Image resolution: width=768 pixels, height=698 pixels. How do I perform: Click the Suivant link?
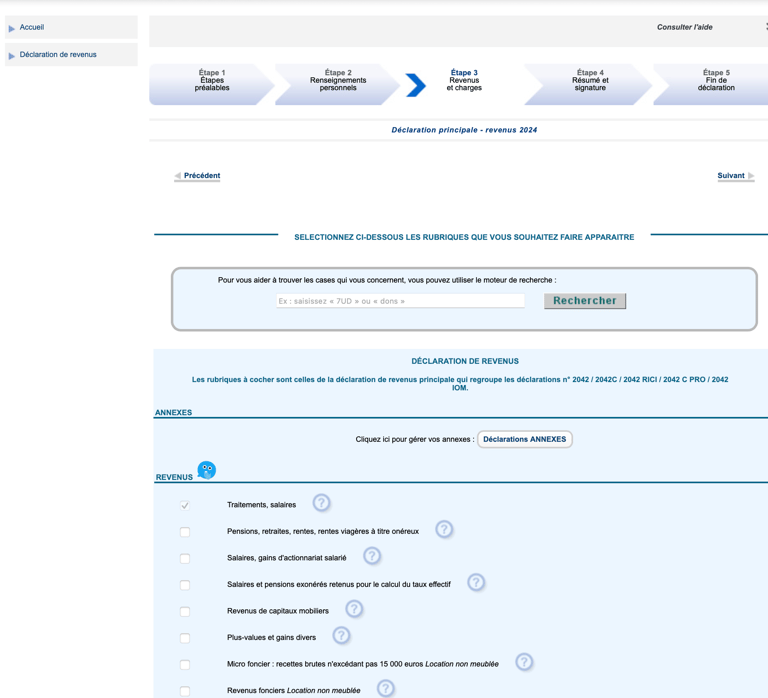736,176
